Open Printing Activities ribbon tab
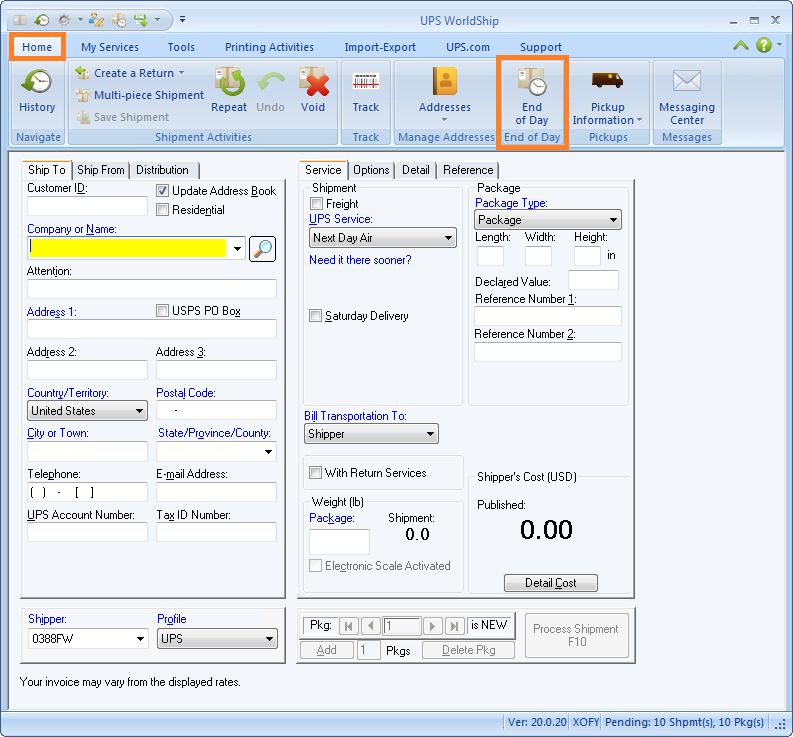The height and width of the screenshot is (737, 793). (x=269, y=47)
